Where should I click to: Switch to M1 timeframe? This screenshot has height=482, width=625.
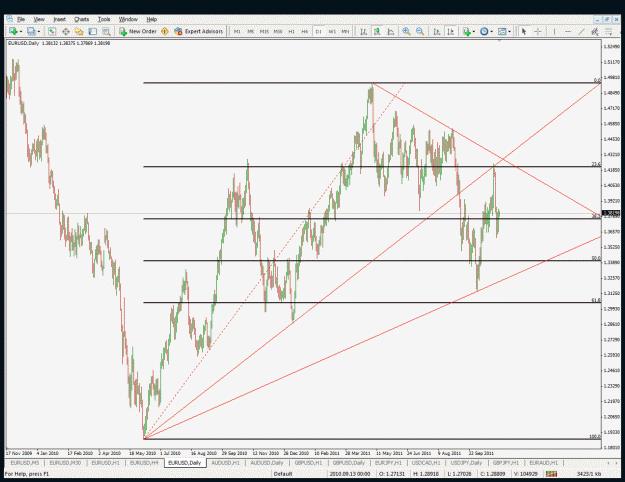coord(237,31)
